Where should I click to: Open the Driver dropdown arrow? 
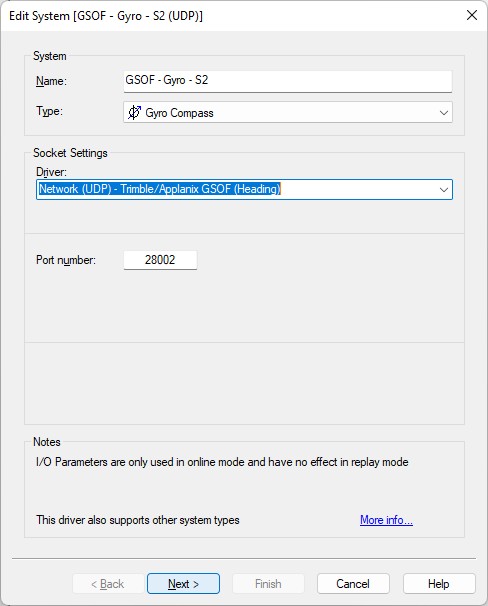click(x=444, y=190)
